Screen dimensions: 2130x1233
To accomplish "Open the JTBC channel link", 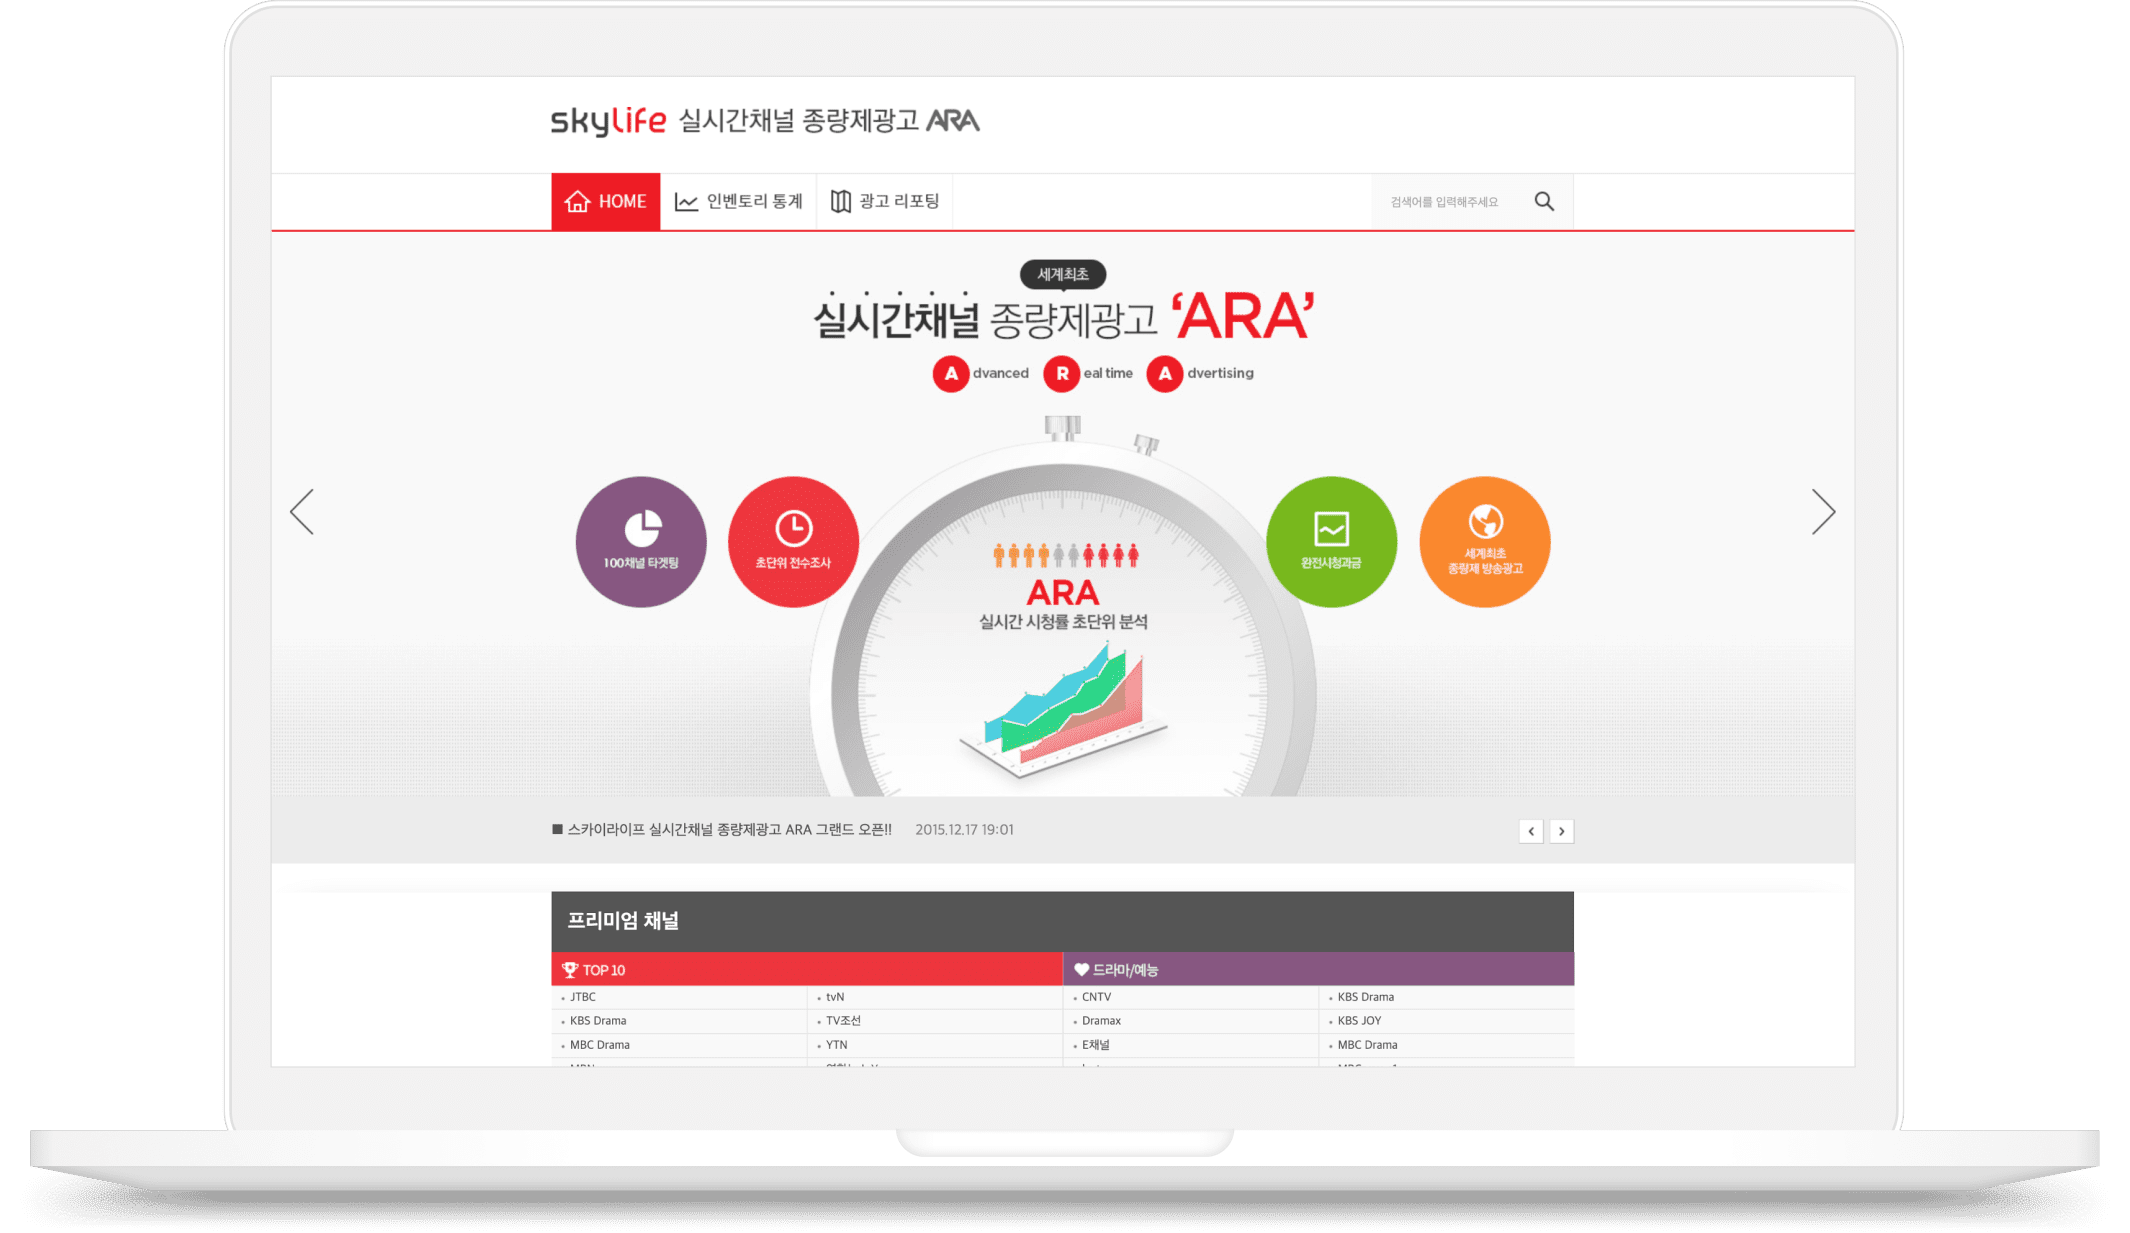I will 583,997.
